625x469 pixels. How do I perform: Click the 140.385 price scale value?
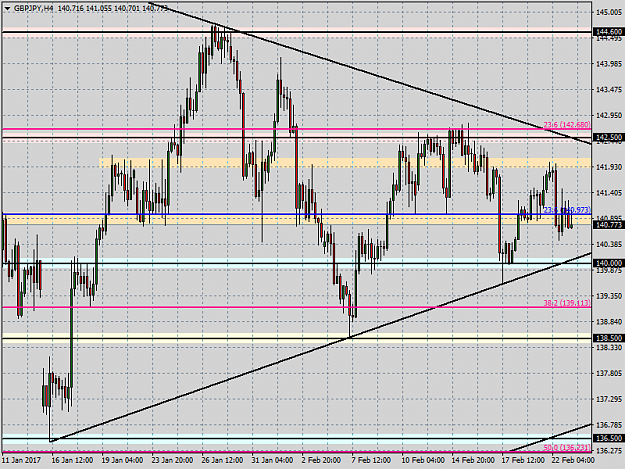609,244
